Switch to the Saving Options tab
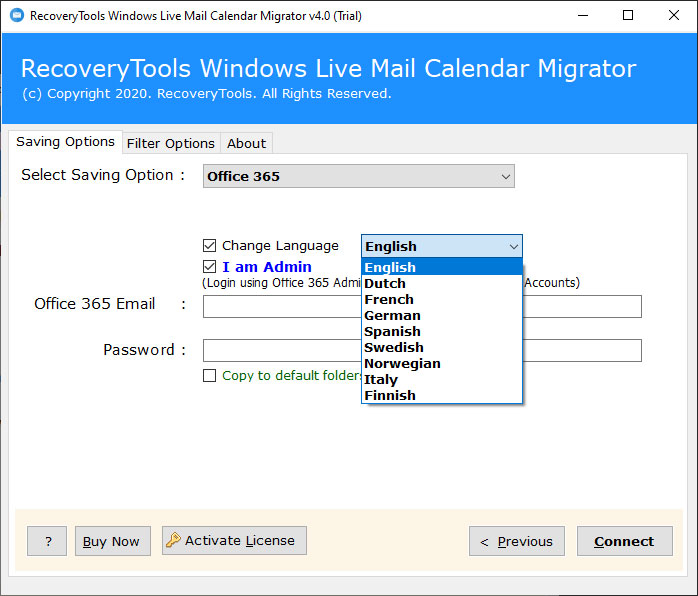The height and width of the screenshot is (596, 698). pyautogui.click(x=65, y=142)
